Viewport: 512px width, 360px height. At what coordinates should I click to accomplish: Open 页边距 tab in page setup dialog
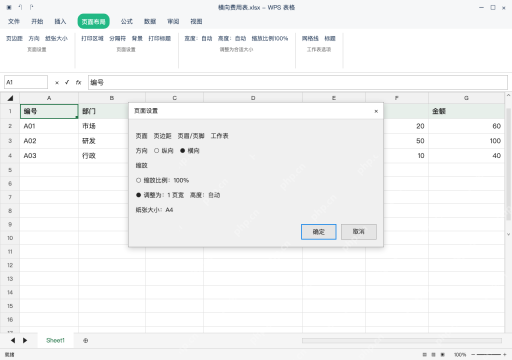(162, 136)
